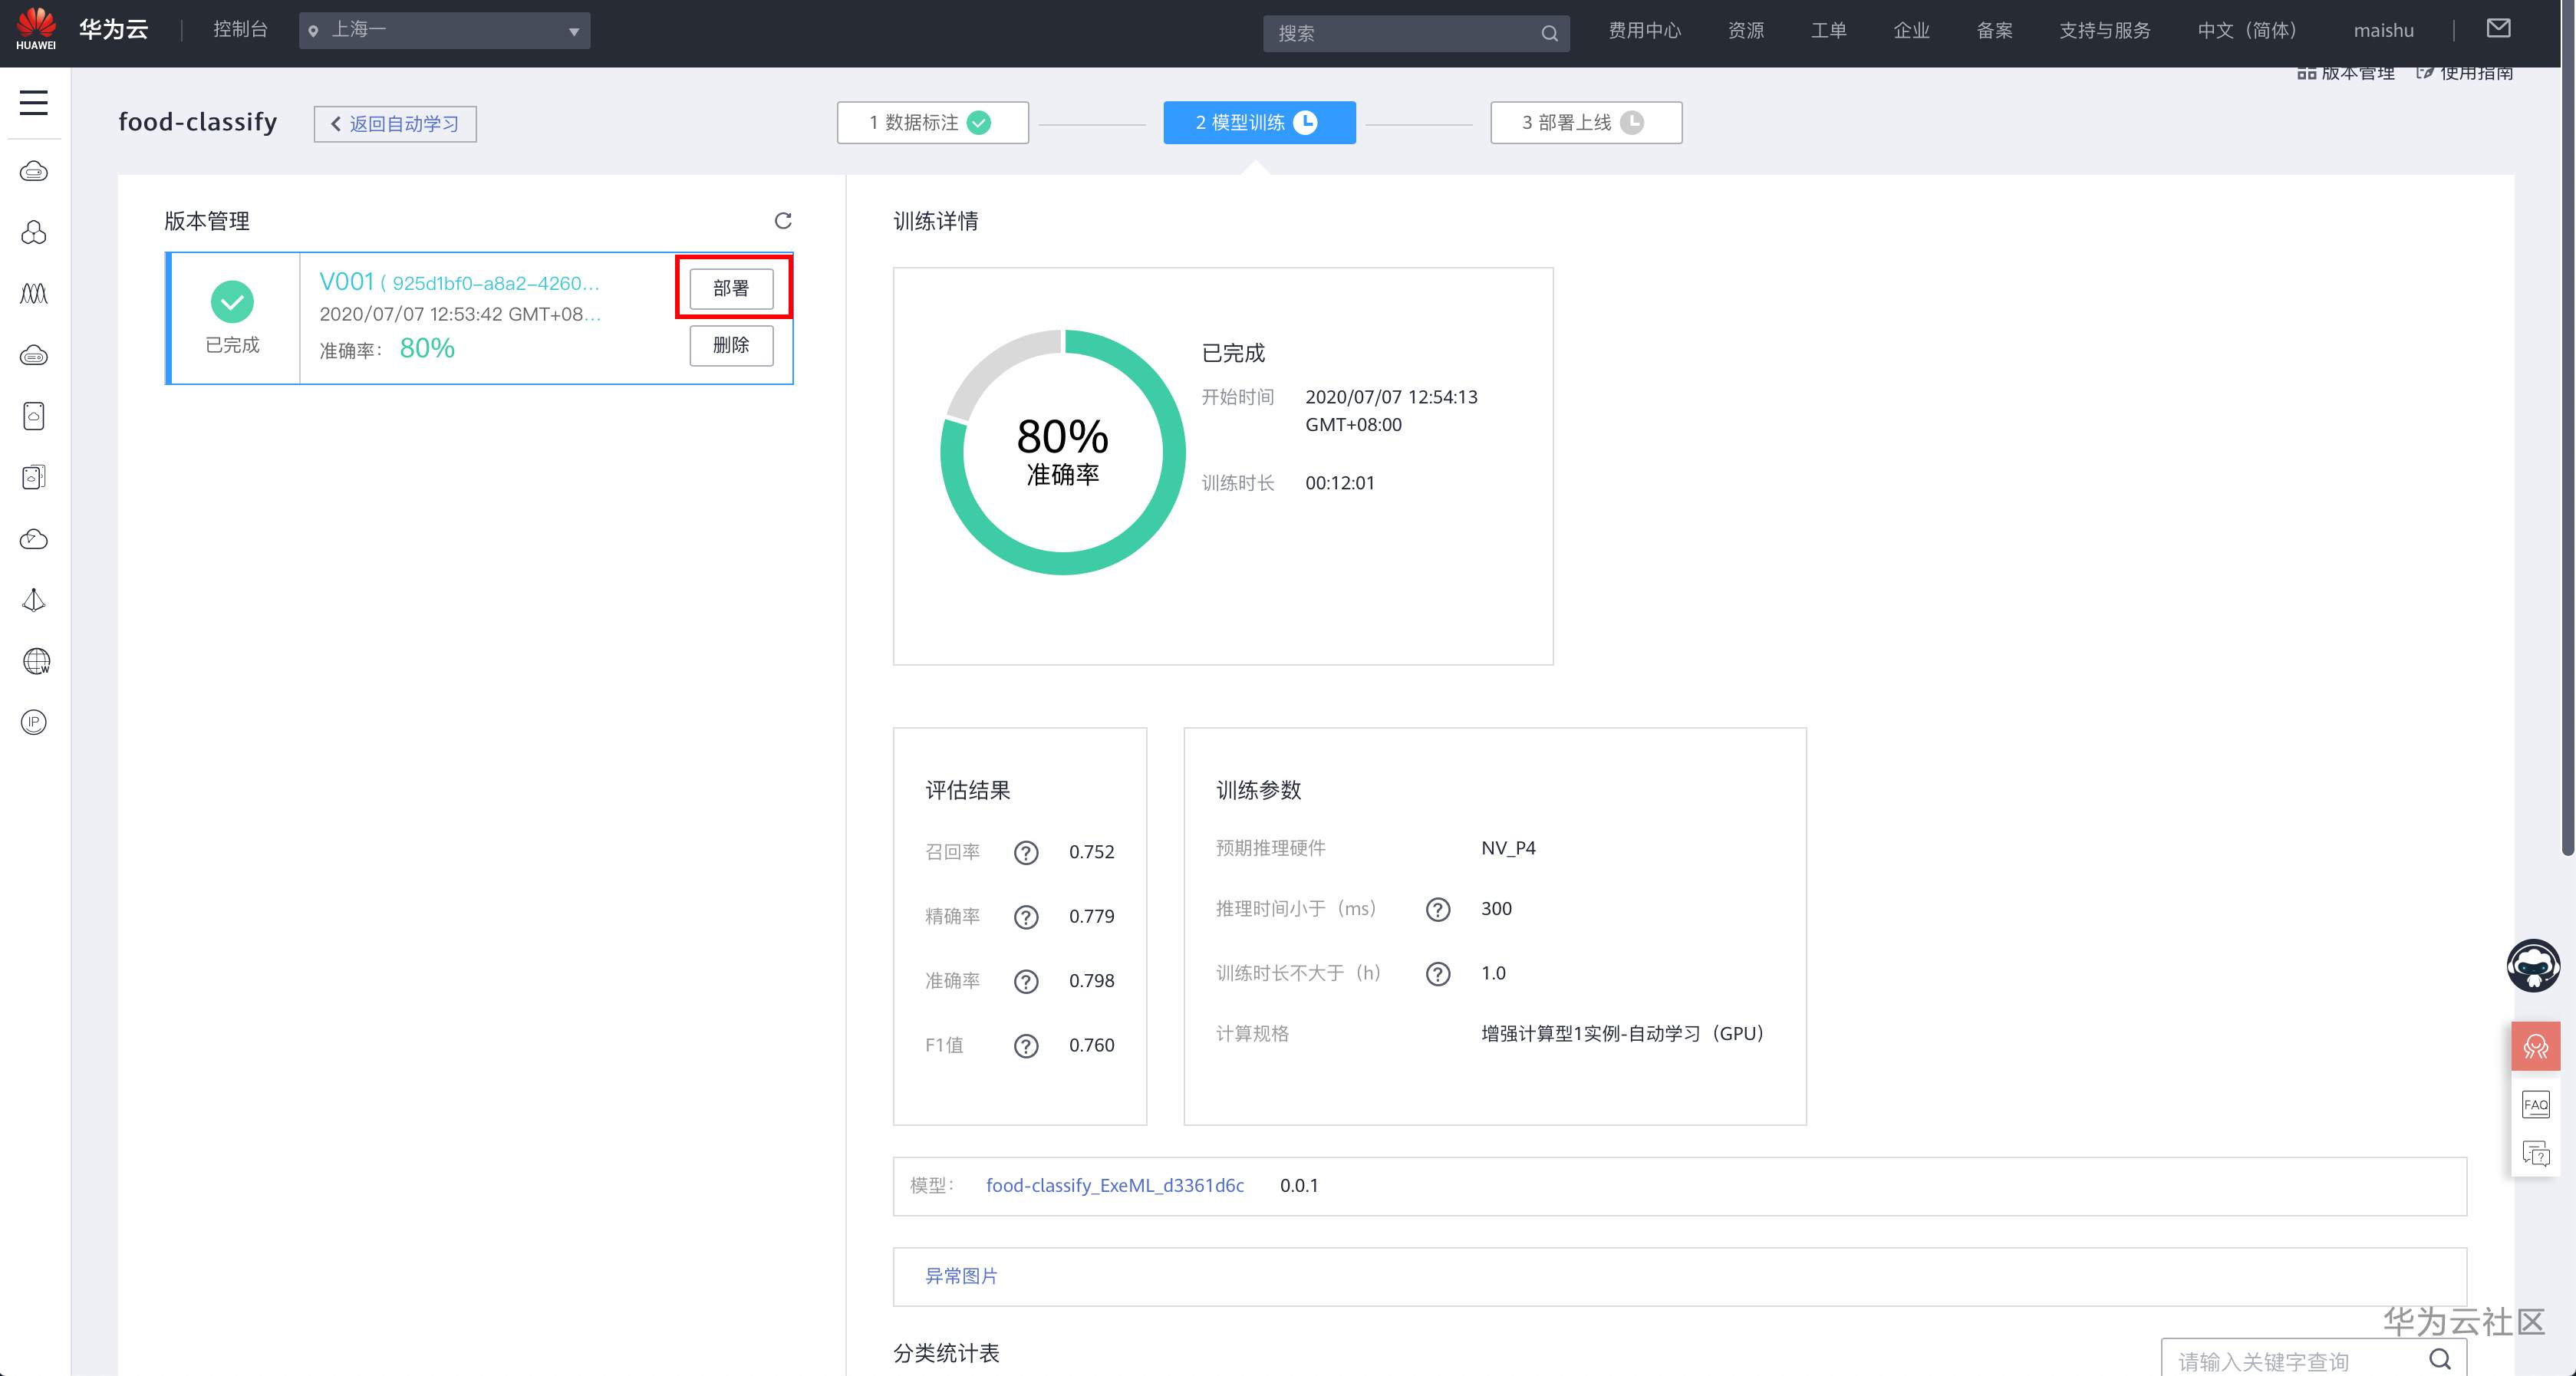Click the FAQ icon on the right edge
The image size is (2576, 1376).
(2535, 1104)
